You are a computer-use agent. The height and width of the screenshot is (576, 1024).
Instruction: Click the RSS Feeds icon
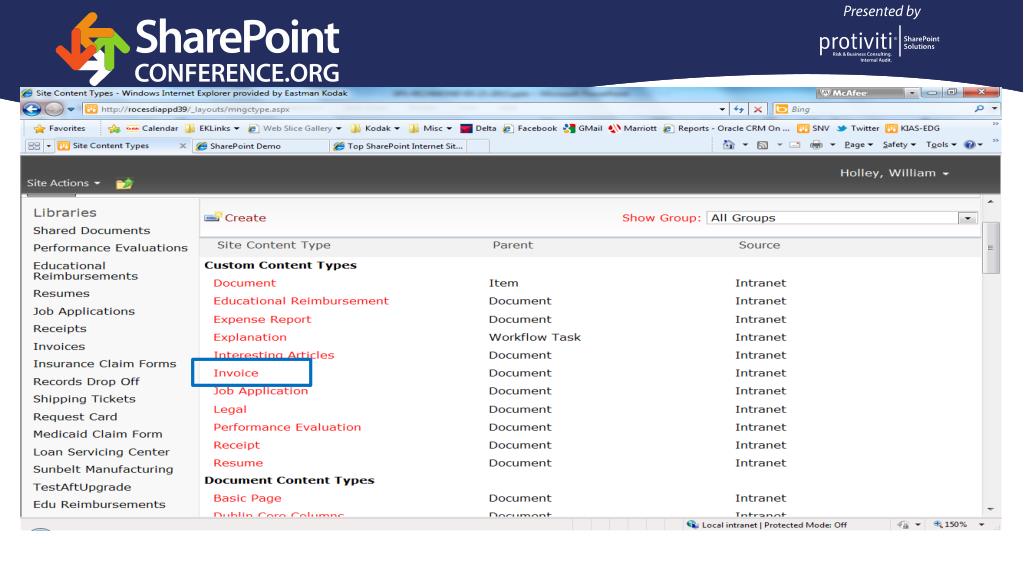[x=762, y=145]
